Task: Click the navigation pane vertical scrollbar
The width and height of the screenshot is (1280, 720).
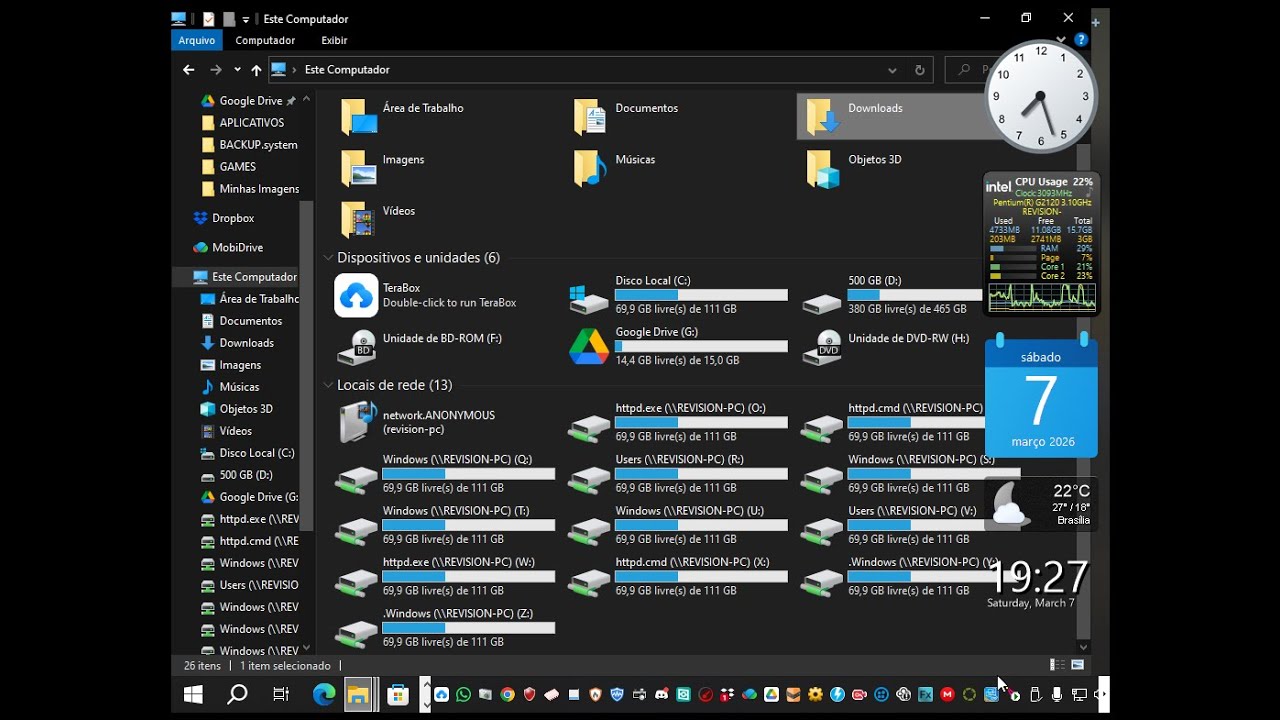Action: point(306,366)
